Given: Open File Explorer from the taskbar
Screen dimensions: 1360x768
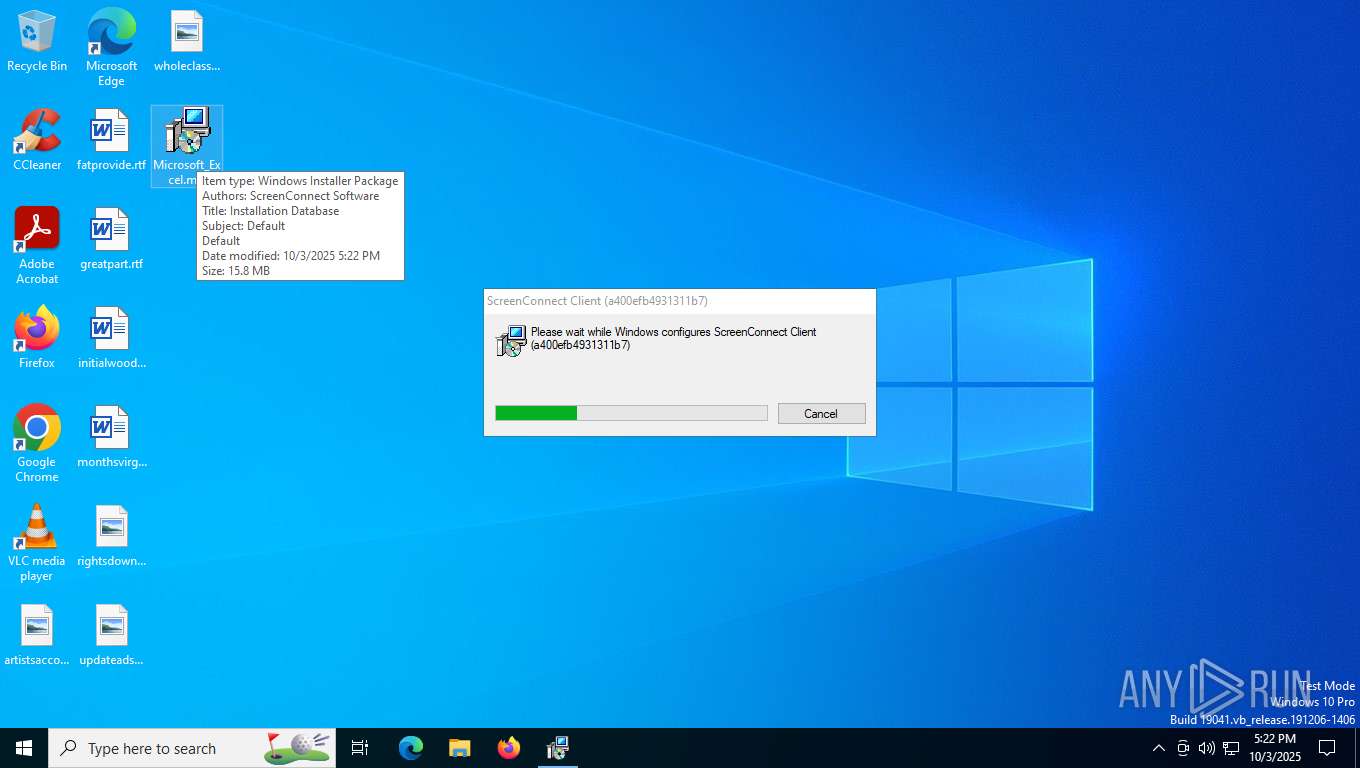Looking at the screenshot, I should point(460,748).
